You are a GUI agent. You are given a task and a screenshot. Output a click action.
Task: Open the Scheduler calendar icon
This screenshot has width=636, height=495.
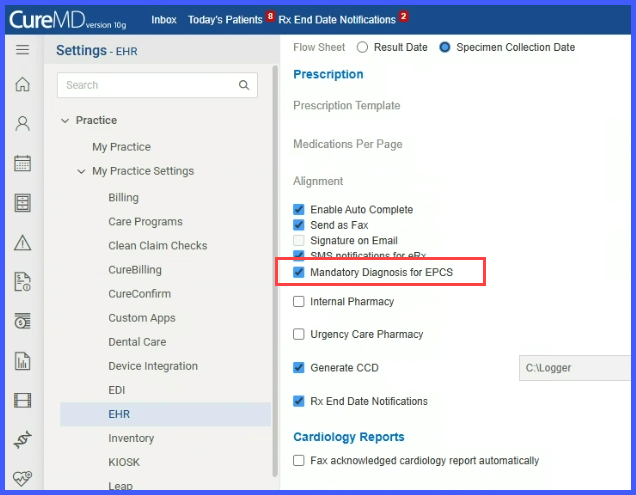[22, 163]
